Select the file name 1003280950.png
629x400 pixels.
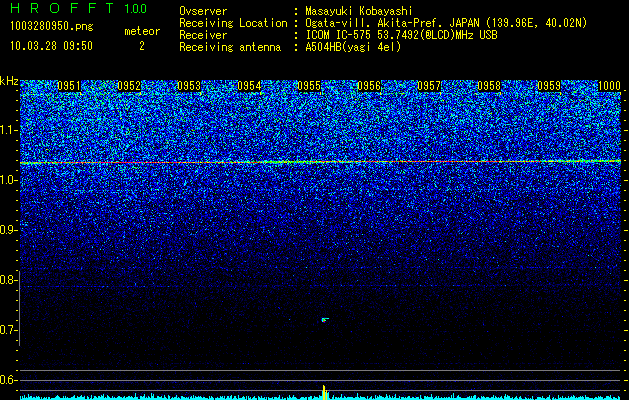pyautogui.click(x=52, y=27)
